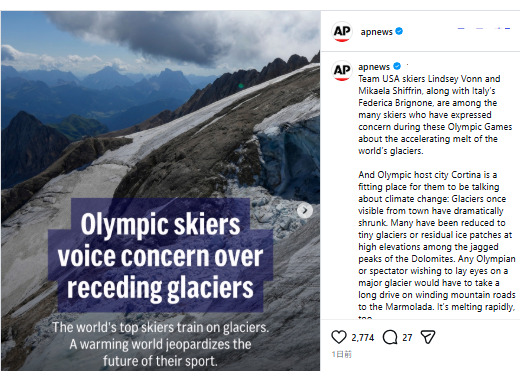Open AP logo avatar in post header
Viewport: 520px width, 380px height.
pos(342,32)
